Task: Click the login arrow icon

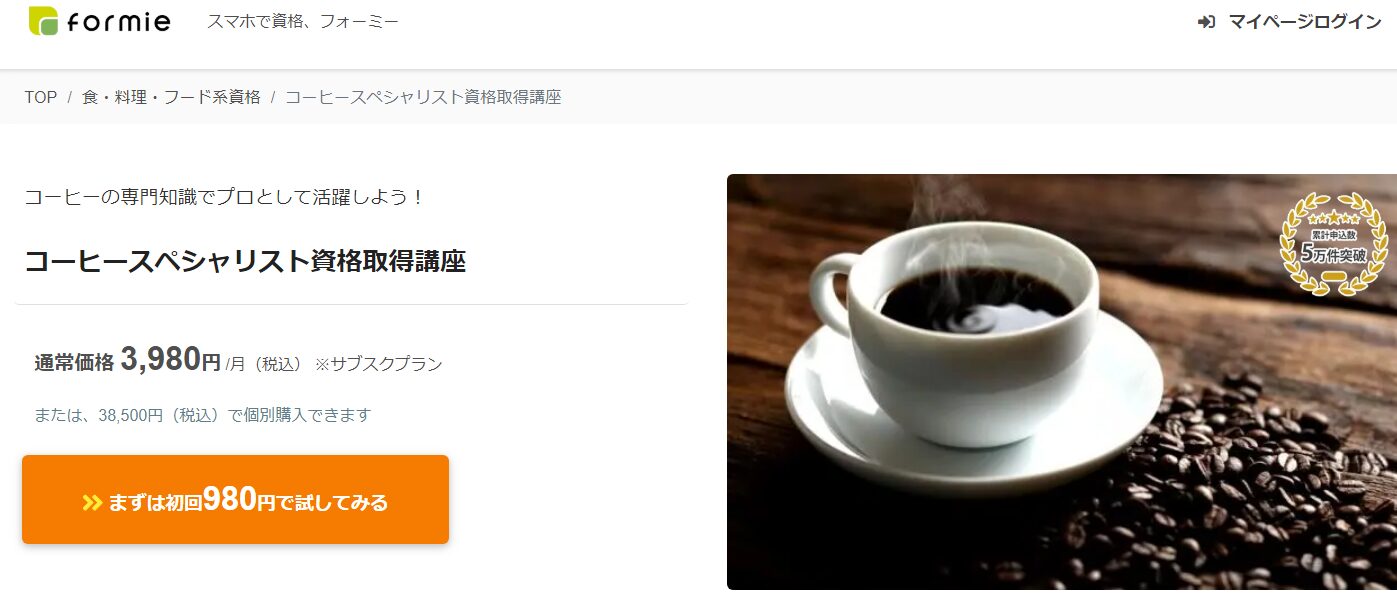Action: tap(1206, 21)
